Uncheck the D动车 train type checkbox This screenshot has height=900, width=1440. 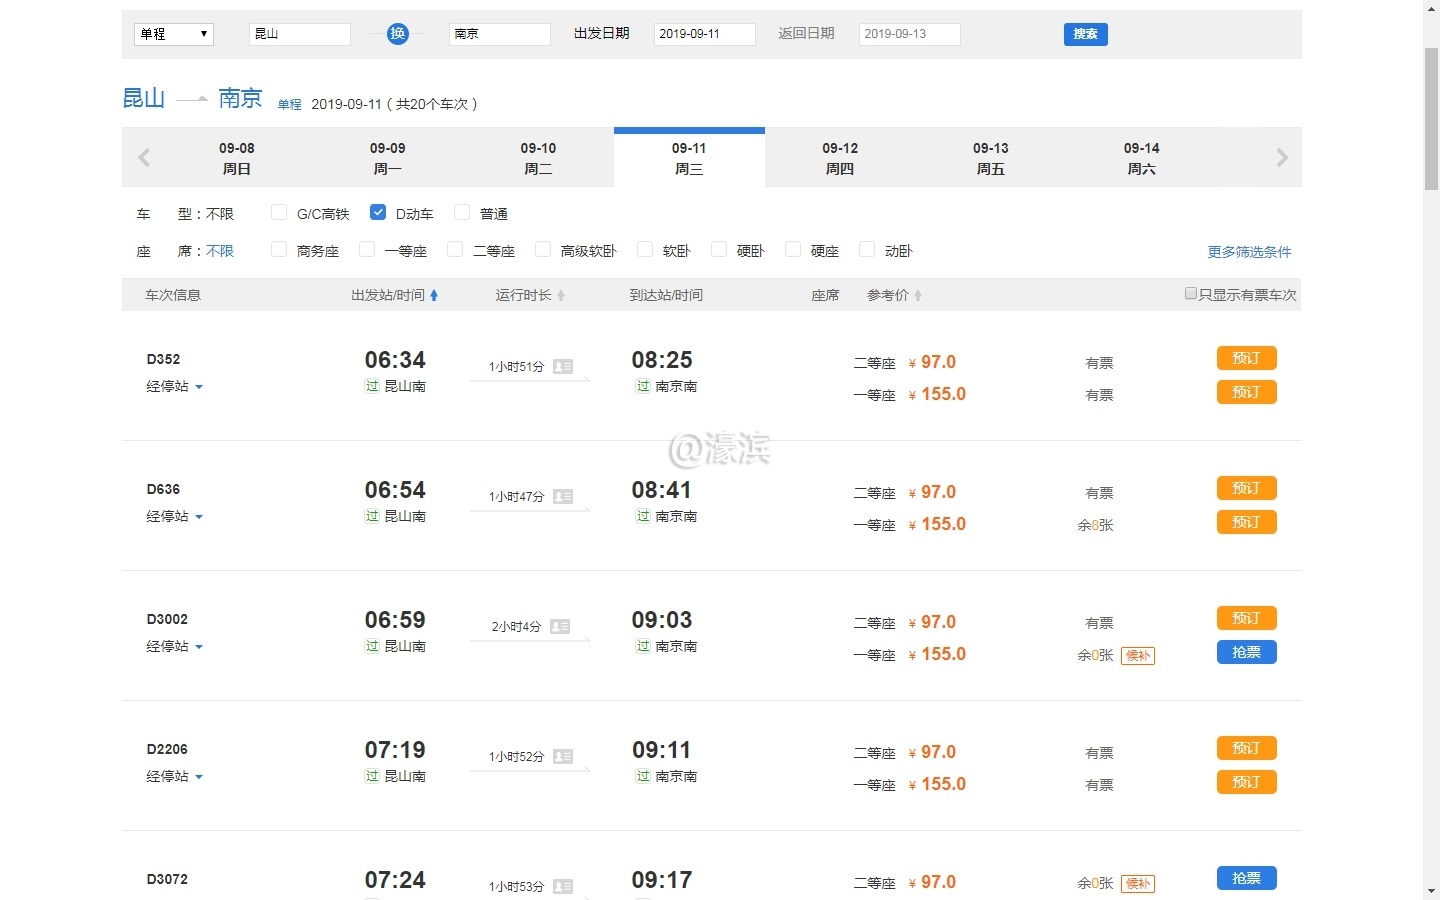tap(378, 212)
